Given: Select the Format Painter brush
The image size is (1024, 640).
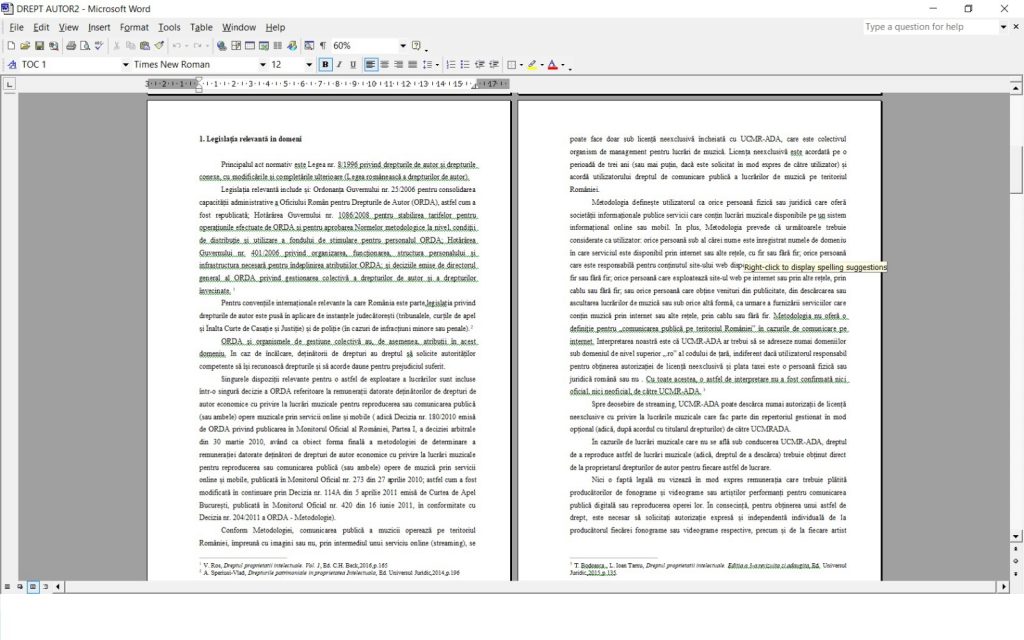Looking at the screenshot, I should click(x=159, y=46).
